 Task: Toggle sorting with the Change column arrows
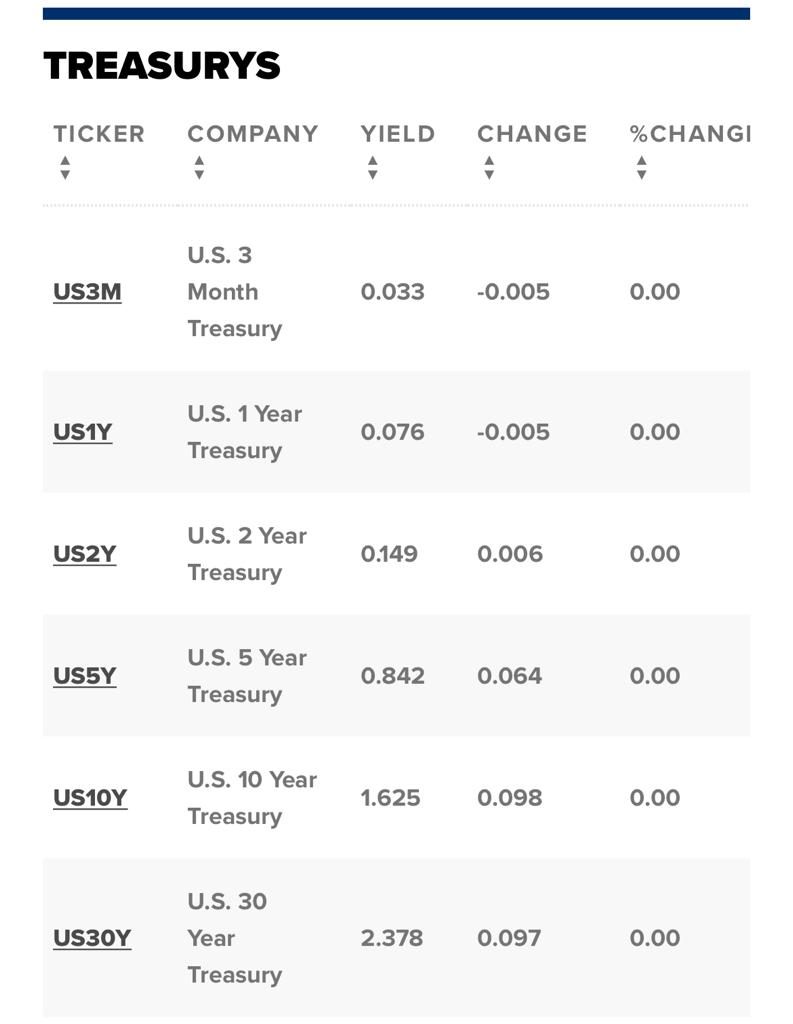[489, 168]
